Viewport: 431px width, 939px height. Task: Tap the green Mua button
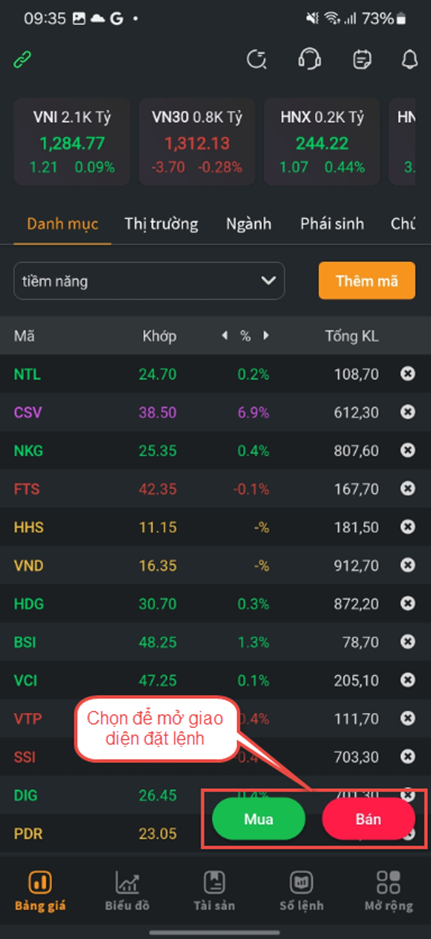(259, 819)
